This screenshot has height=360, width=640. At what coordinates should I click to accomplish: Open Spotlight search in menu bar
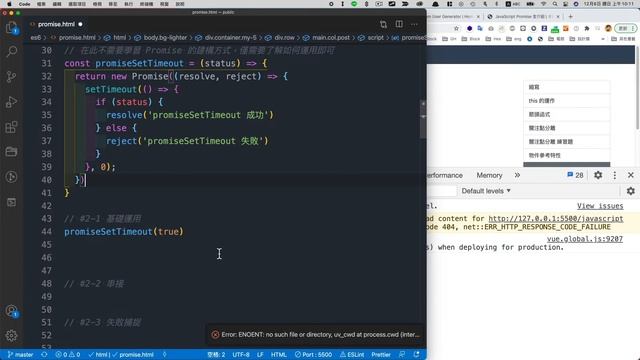tap(555, 4)
